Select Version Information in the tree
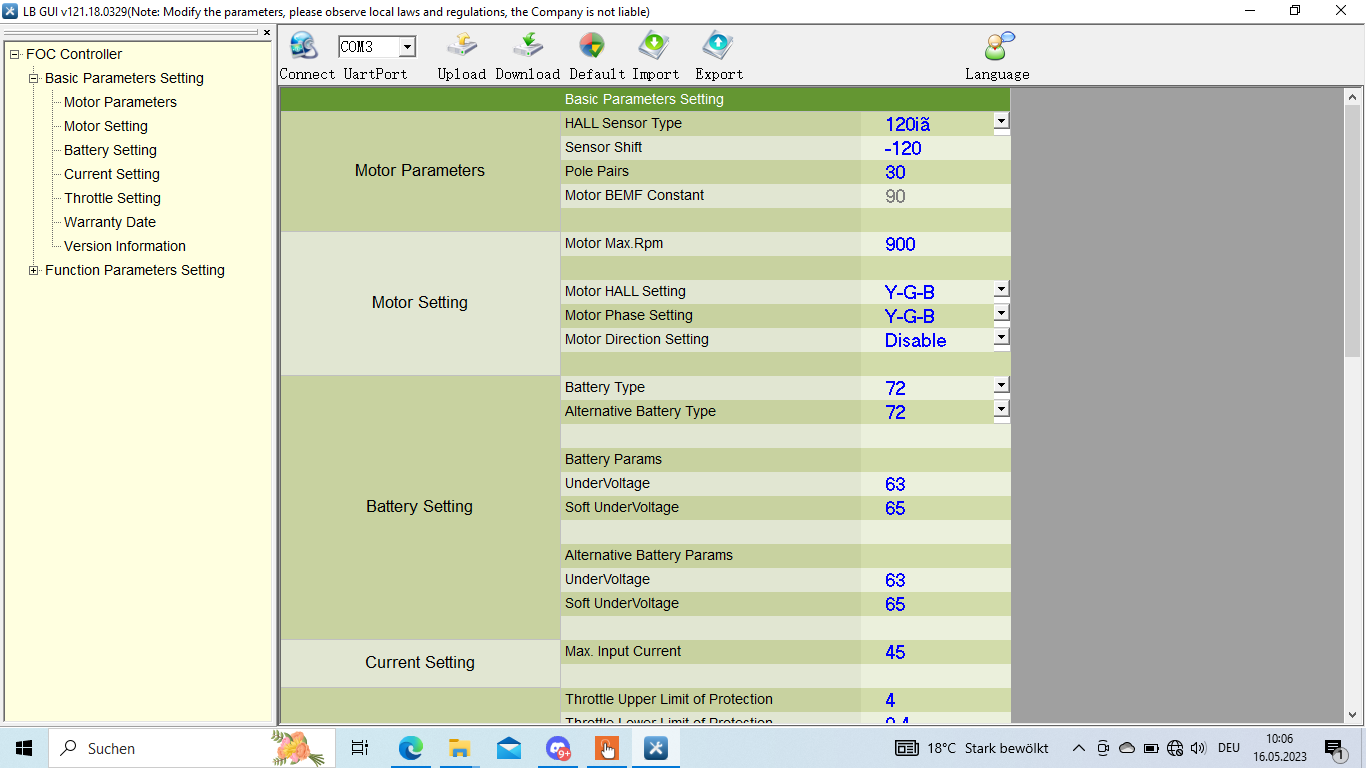Screen dimensions: 1366x768 tap(124, 246)
